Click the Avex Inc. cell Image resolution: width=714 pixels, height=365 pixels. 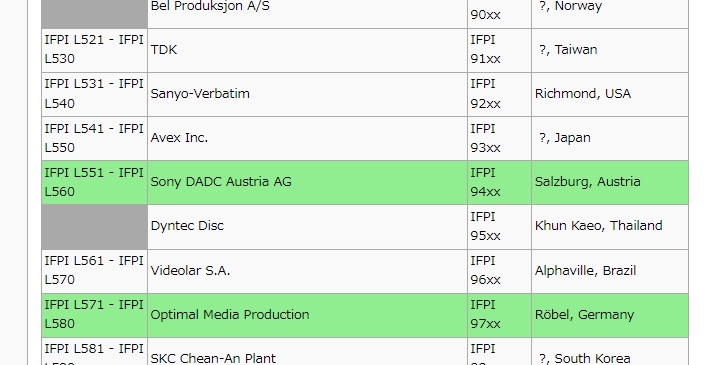click(x=307, y=138)
